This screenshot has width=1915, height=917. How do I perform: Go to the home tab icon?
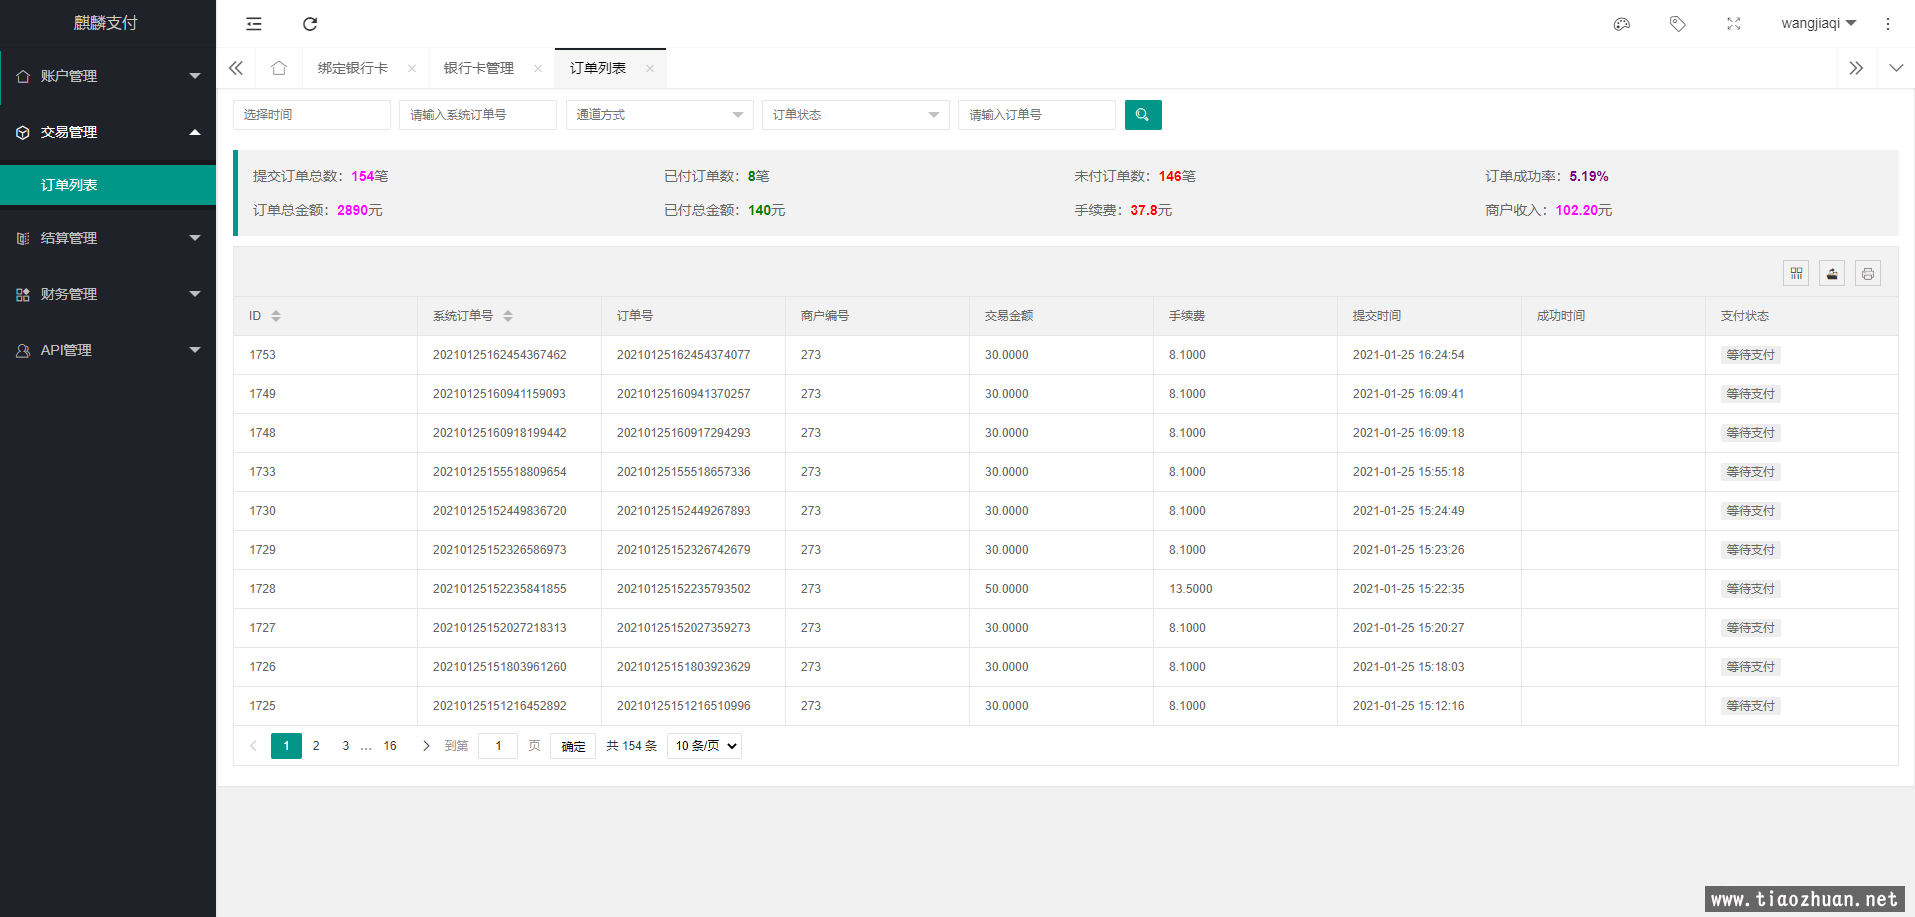[279, 68]
